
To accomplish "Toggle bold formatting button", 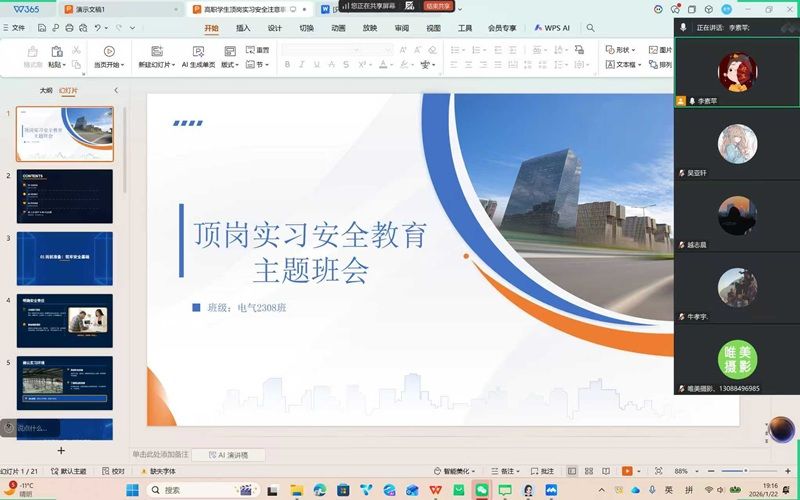I will (x=287, y=65).
